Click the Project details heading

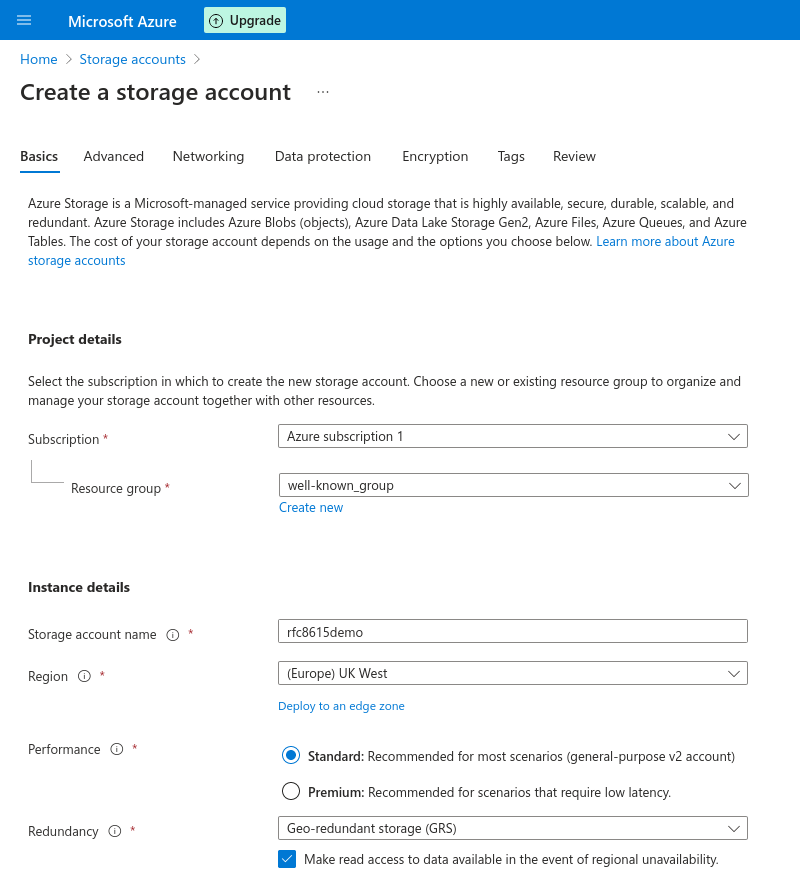[75, 340]
